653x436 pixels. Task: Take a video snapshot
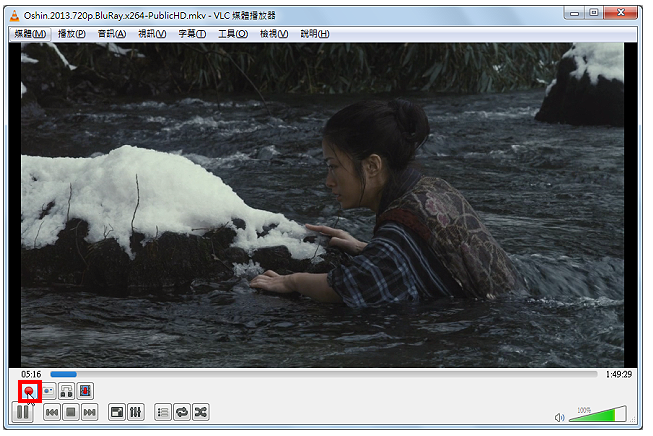[x=49, y=391]
